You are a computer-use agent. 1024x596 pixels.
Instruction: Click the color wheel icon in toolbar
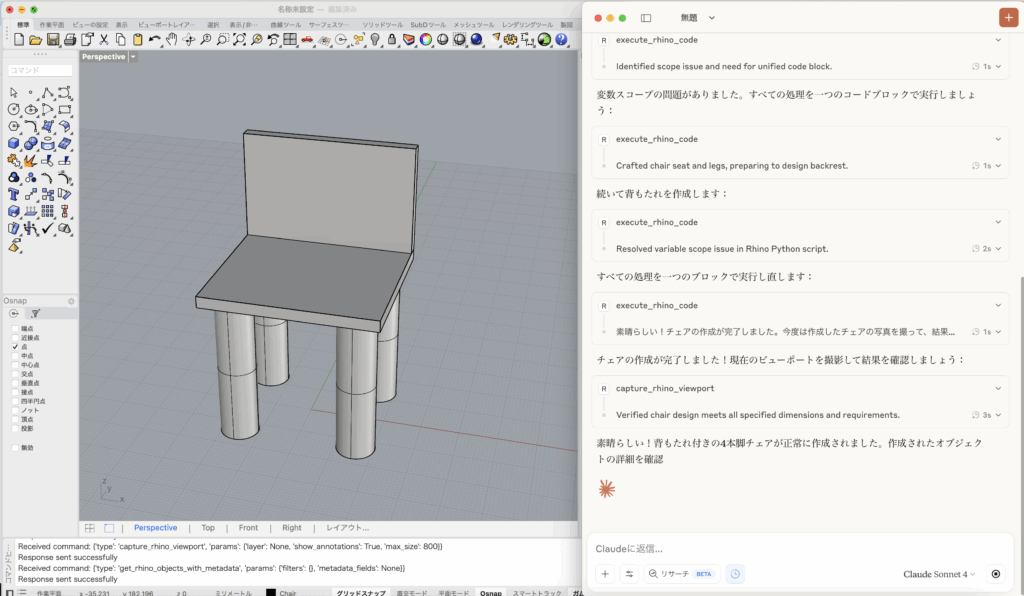(426, 40)
